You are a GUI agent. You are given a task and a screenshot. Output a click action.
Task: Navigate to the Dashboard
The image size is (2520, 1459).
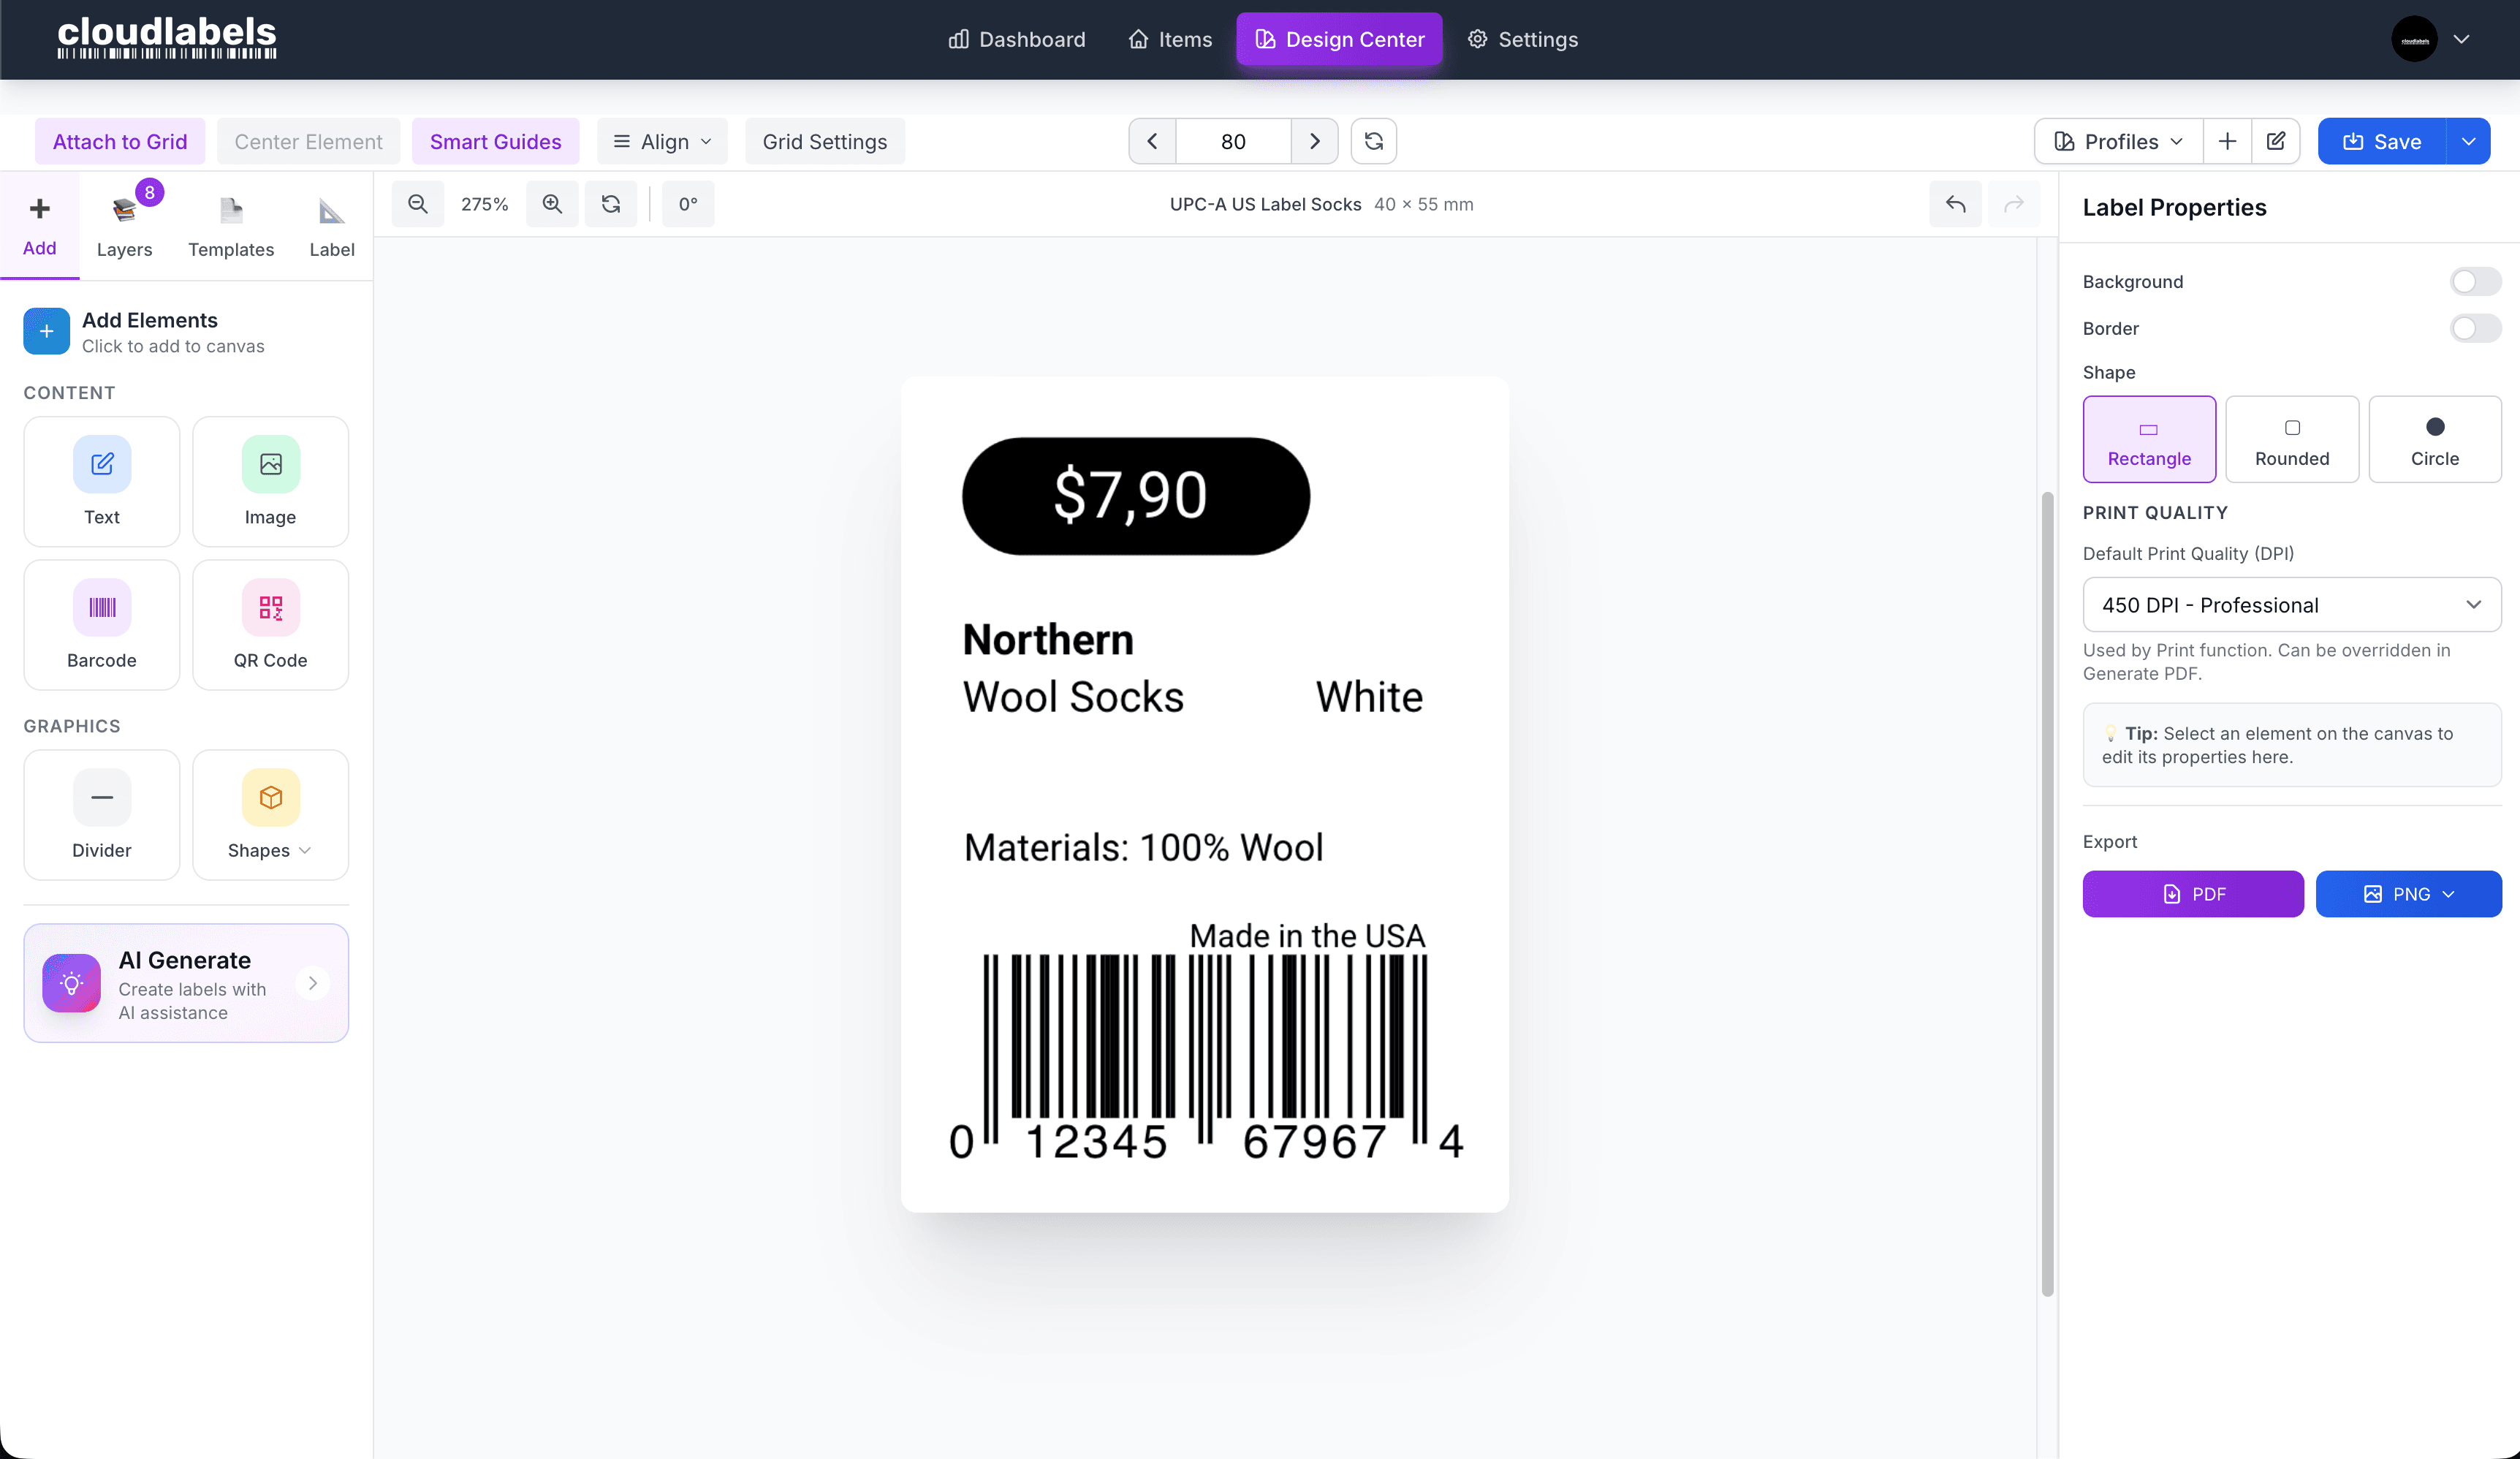1017,39
